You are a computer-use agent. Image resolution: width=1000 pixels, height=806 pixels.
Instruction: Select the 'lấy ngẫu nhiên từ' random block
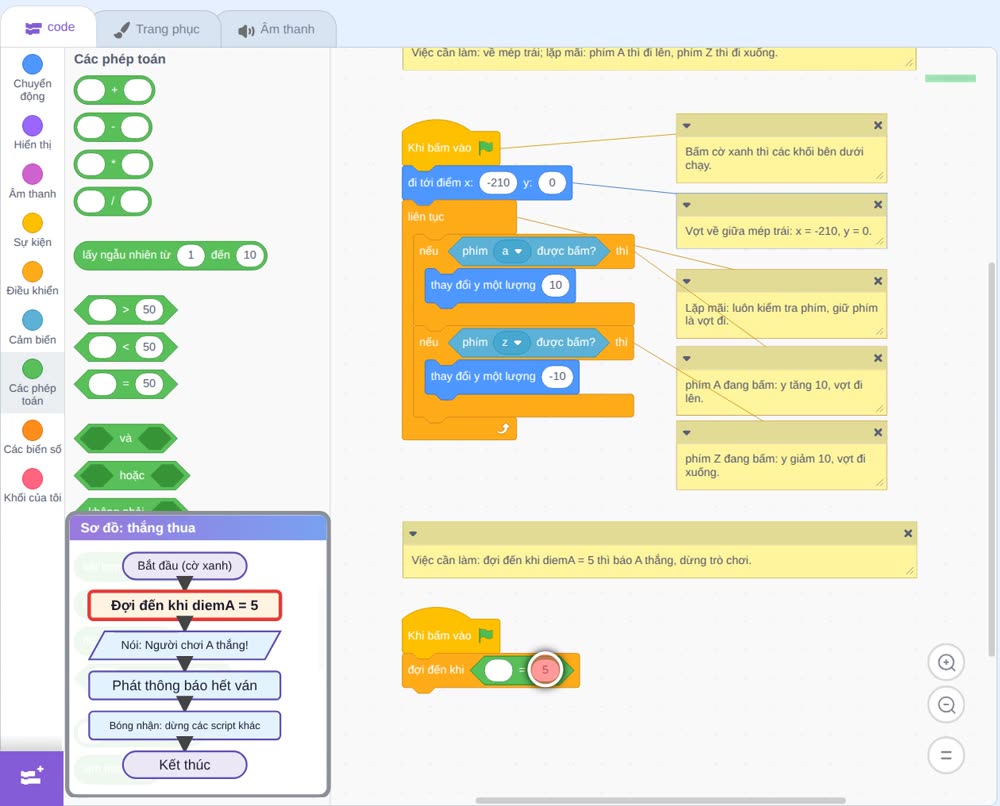[x=170, y=255]
